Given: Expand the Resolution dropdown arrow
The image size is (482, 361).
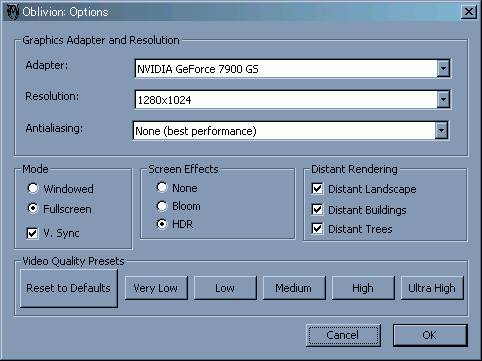Looking at the screenshot, I should pyautogui.click(x=443, y=99).
